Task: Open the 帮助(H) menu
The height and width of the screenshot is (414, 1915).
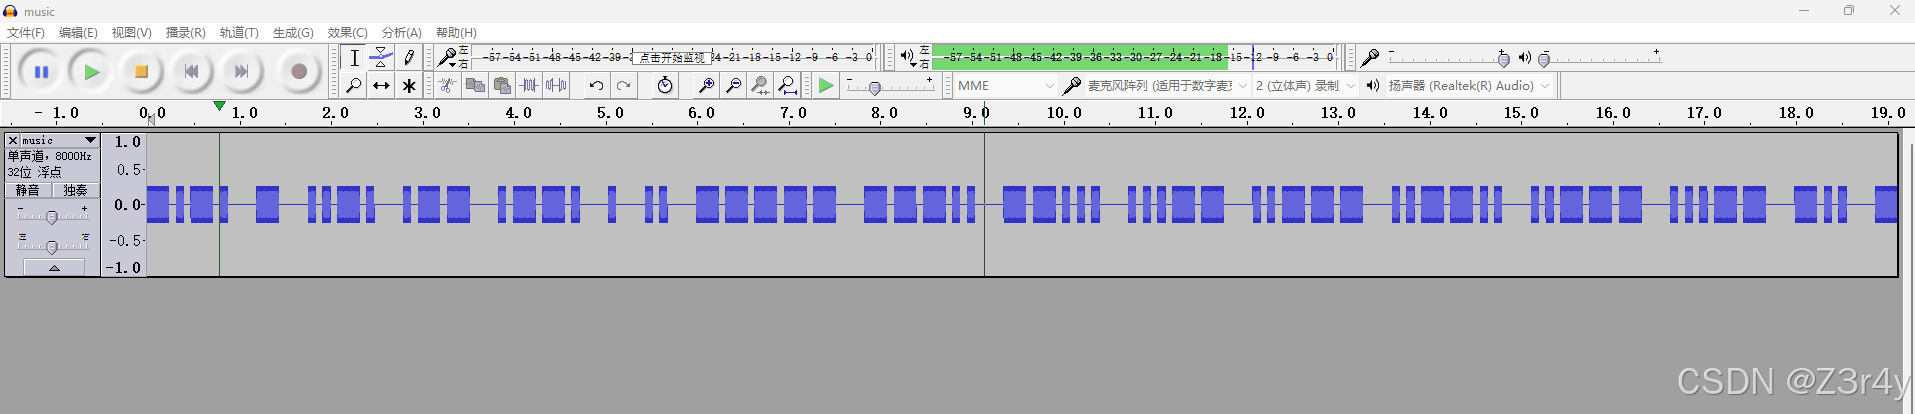Action: click(456, 33)
